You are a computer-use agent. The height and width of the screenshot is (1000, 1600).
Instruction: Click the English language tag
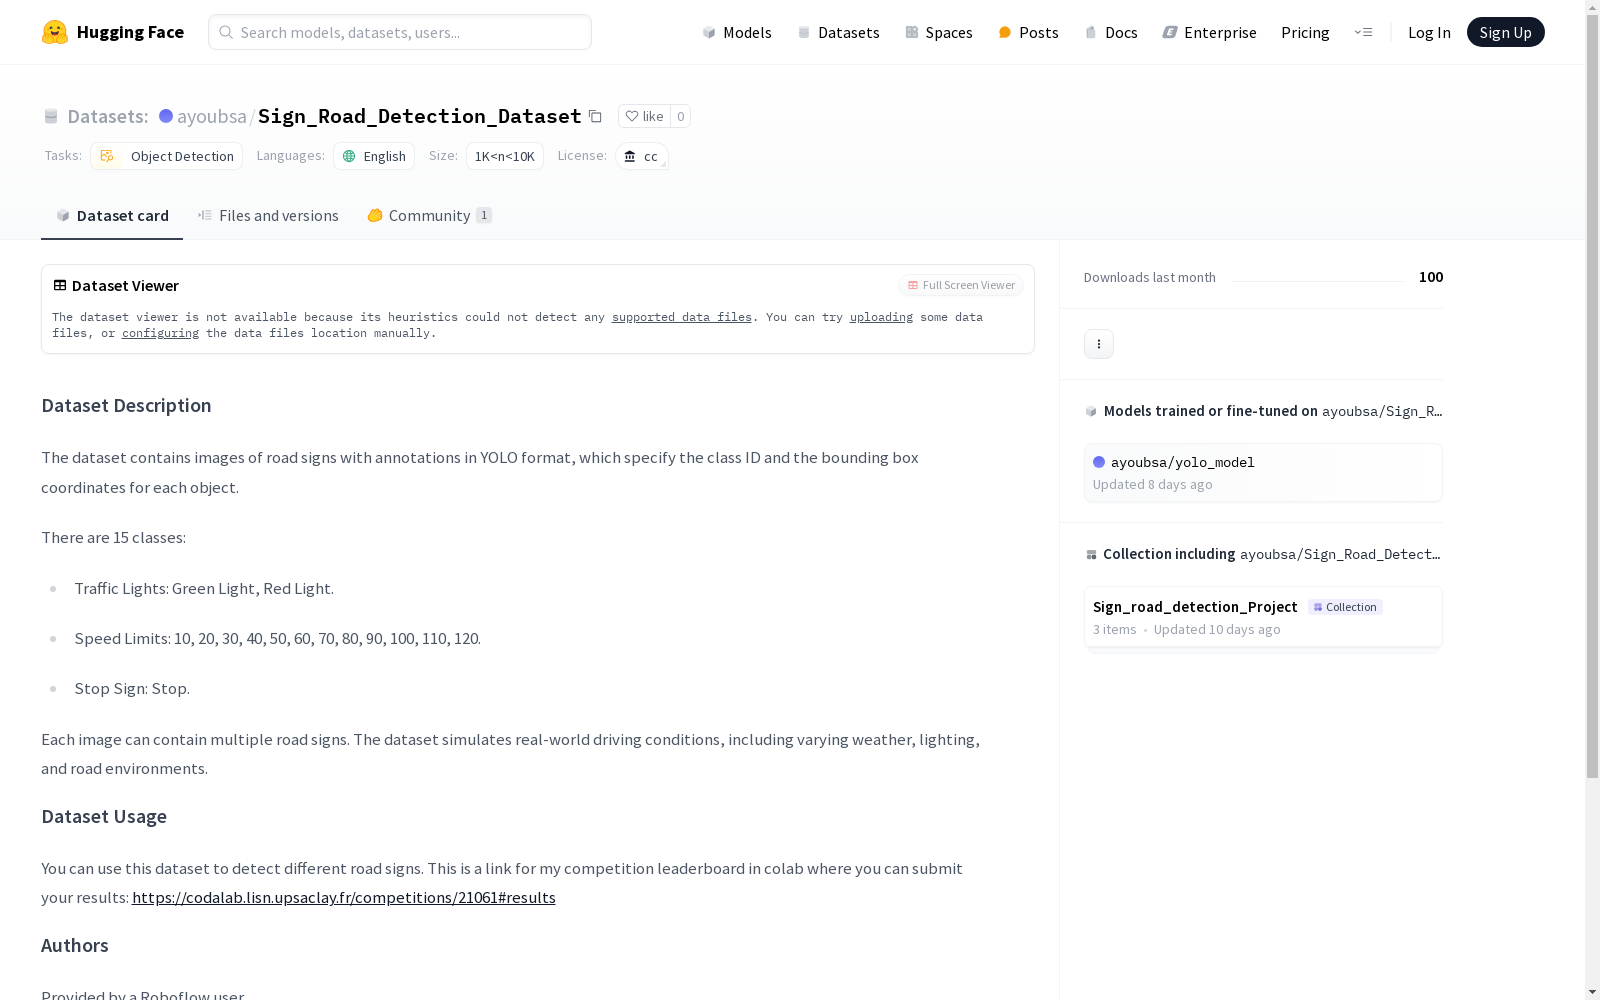(374, 156)
